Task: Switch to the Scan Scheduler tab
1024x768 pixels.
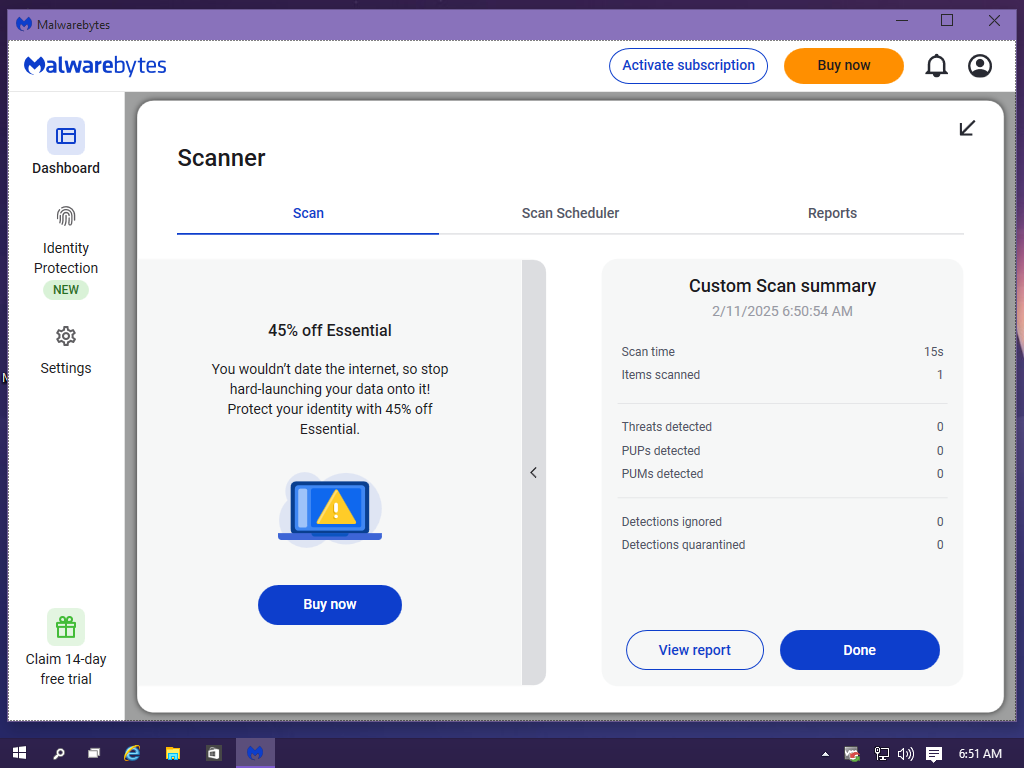Action: click(x=570, y=214)
